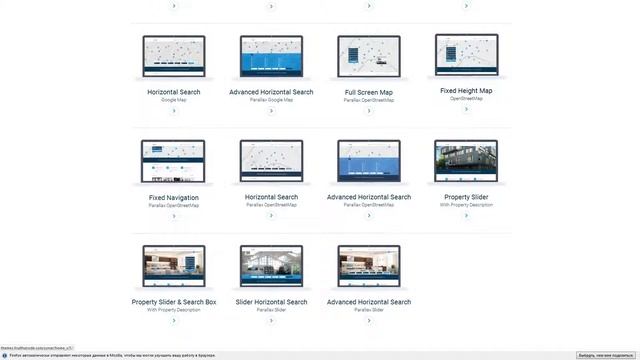The height and width of the screenshot is (360, 640).
Task: Click 'Parallax Google Map' subtitle text
Action: (271, 100)
